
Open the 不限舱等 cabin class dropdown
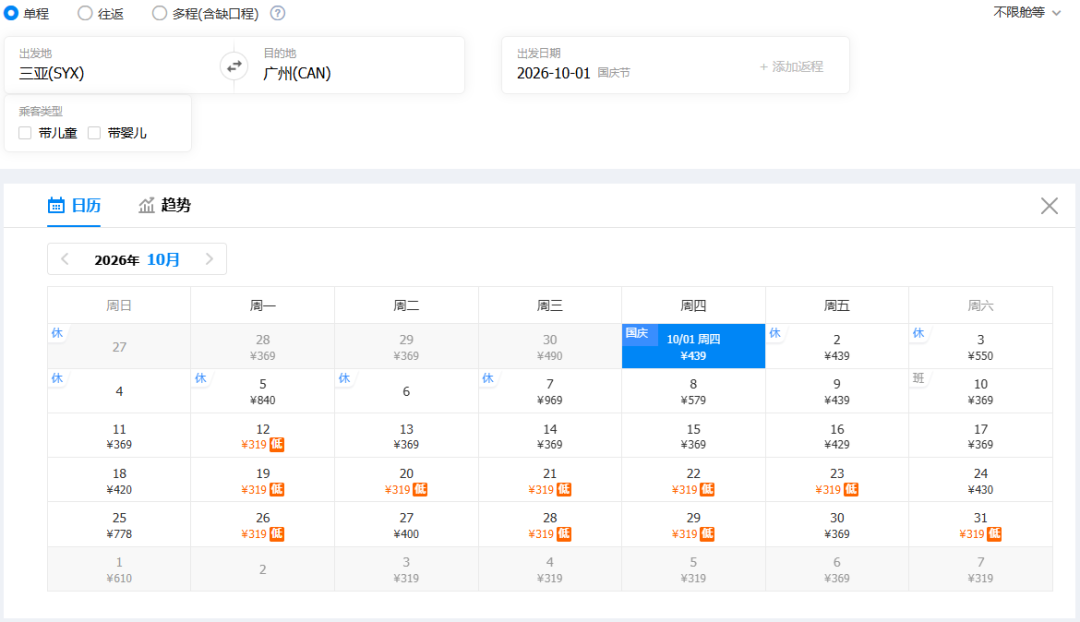click(1026, 12)
